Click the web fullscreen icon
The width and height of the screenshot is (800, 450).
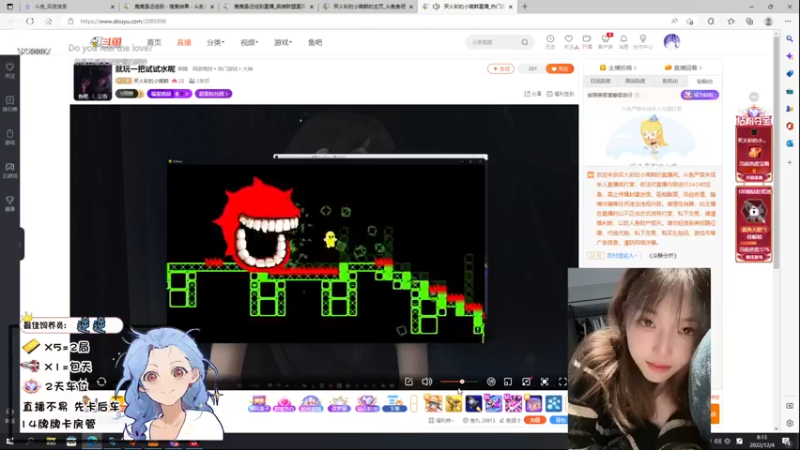coord(544,382)
